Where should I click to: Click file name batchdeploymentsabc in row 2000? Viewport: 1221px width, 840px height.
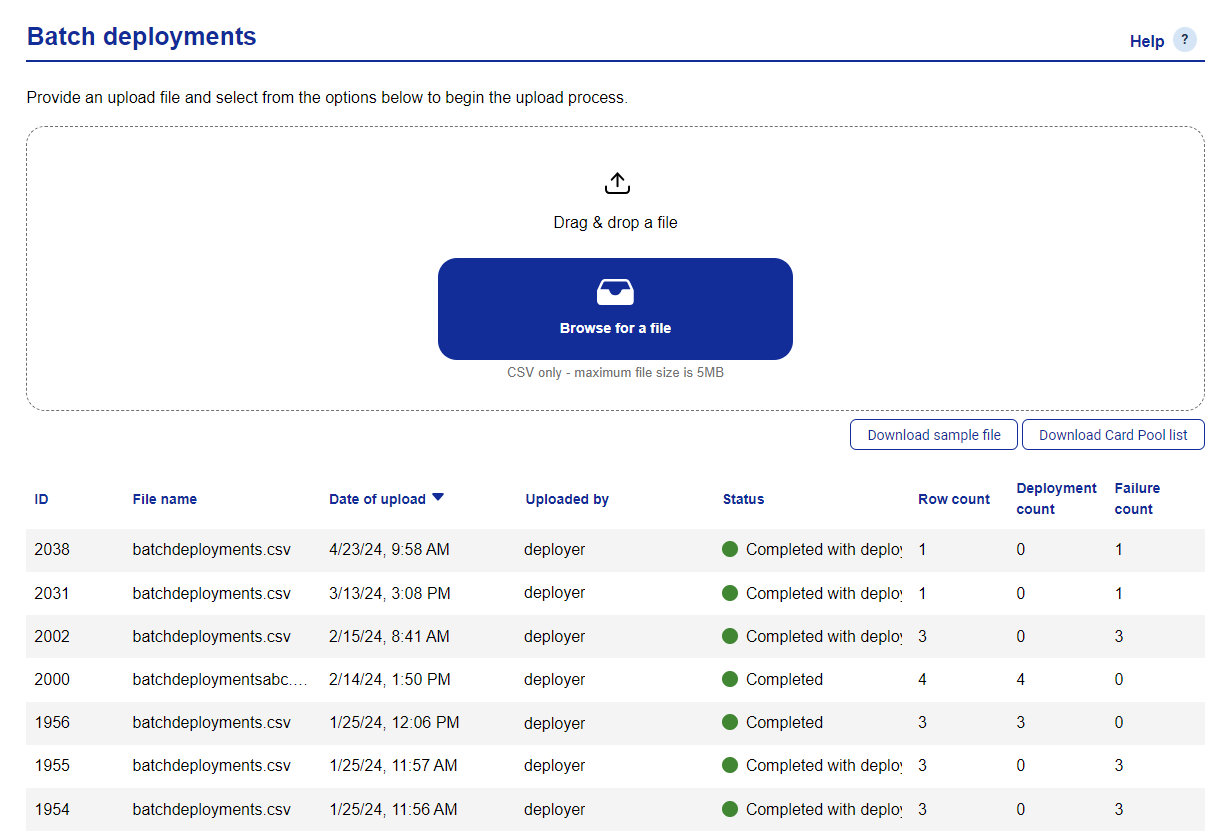point(219,679)
